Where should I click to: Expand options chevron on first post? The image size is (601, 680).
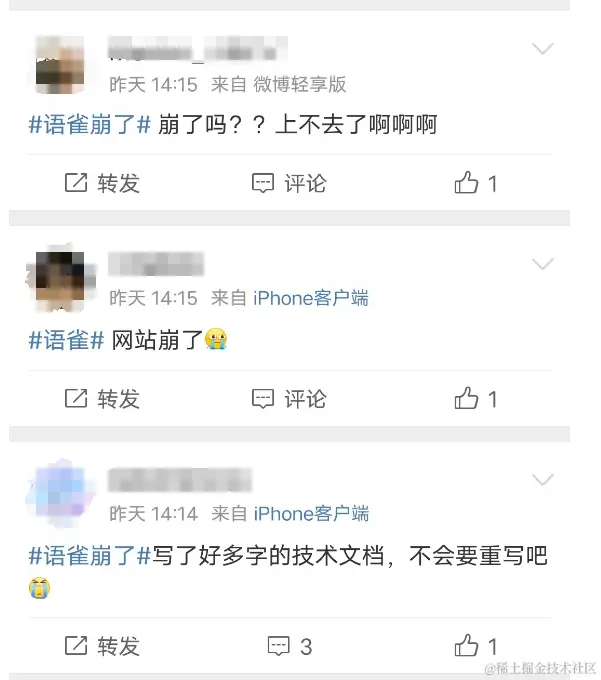(542, 48)
